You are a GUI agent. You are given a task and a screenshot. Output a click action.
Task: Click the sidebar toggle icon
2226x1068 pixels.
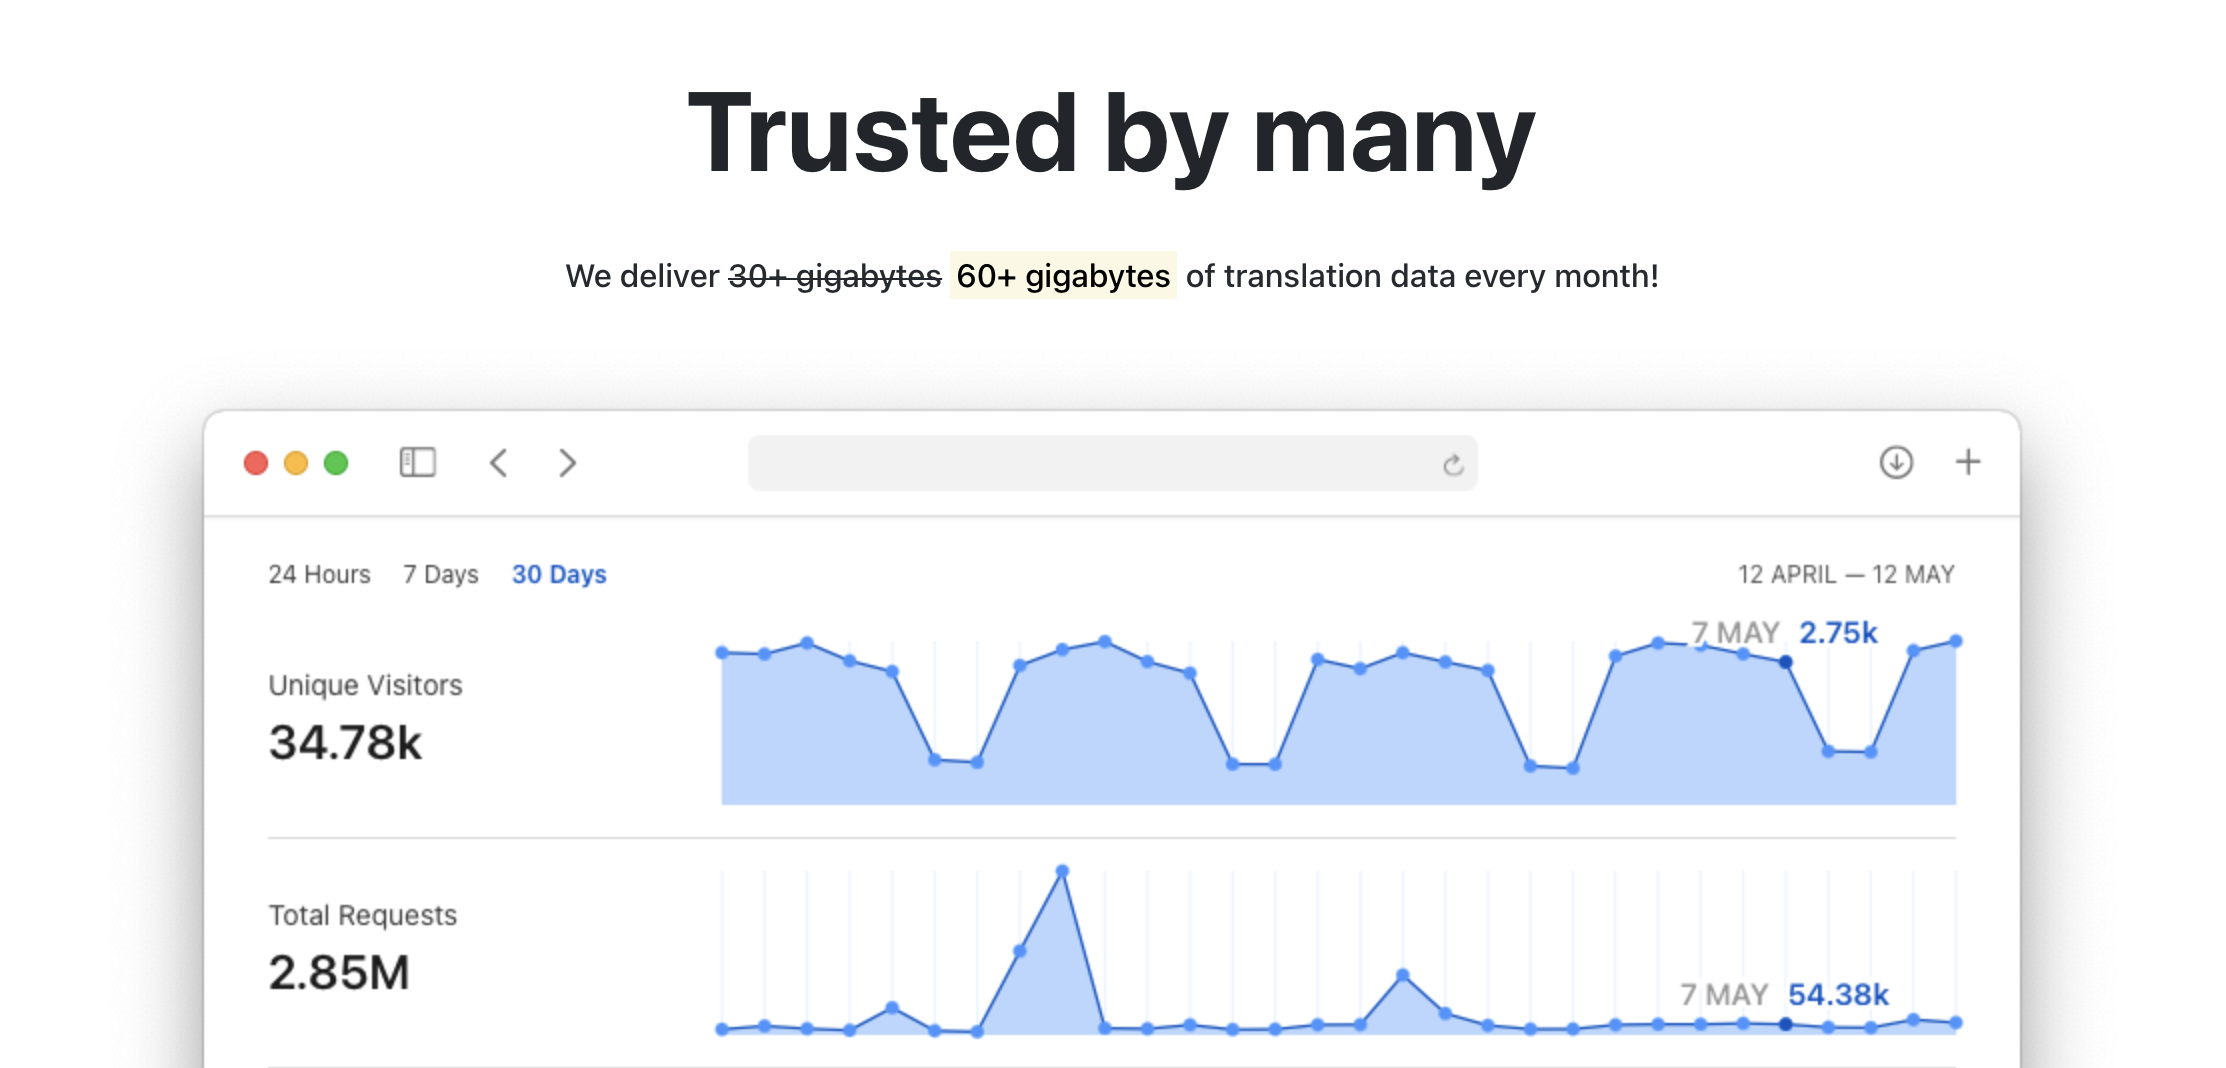click(x=417, y=462)
